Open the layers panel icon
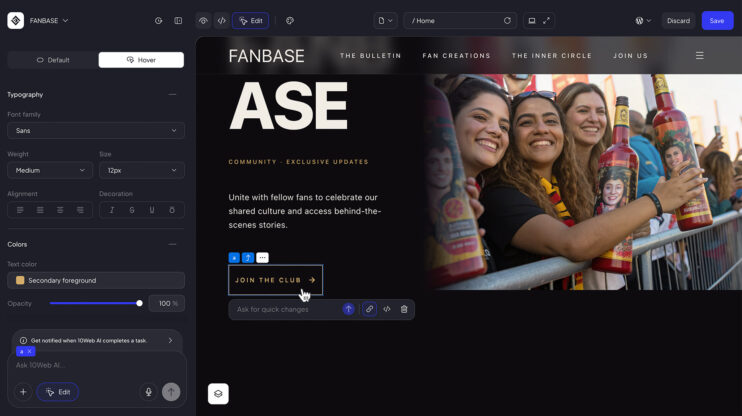 [x=218, y=394]
